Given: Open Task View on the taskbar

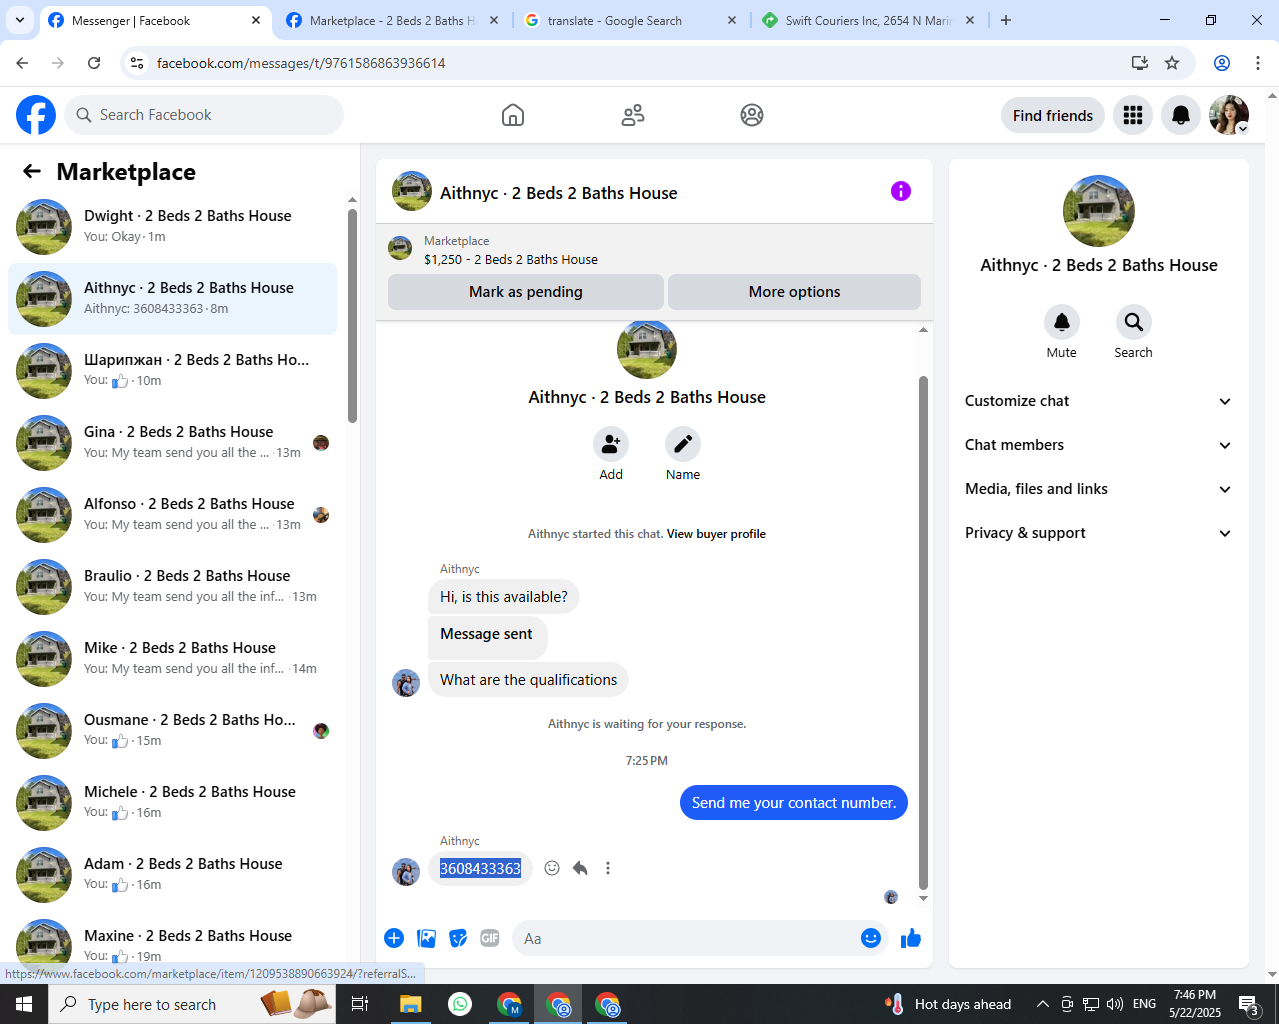Looking at the screenshot, I should [360, 1004].
